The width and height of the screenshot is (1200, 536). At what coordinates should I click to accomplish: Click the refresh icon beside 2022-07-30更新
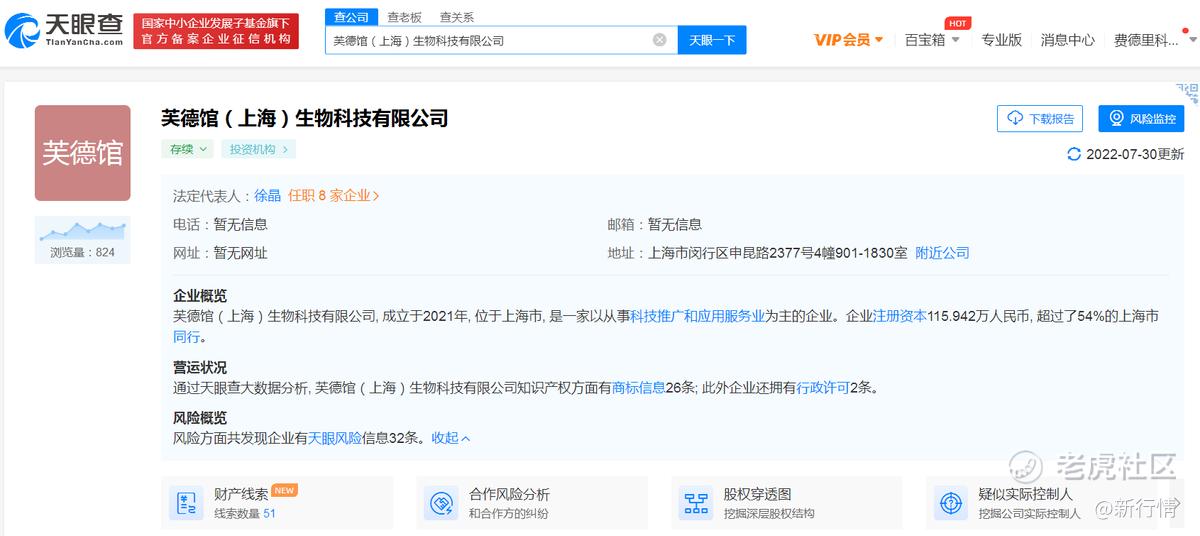(x=1074, y=154)
